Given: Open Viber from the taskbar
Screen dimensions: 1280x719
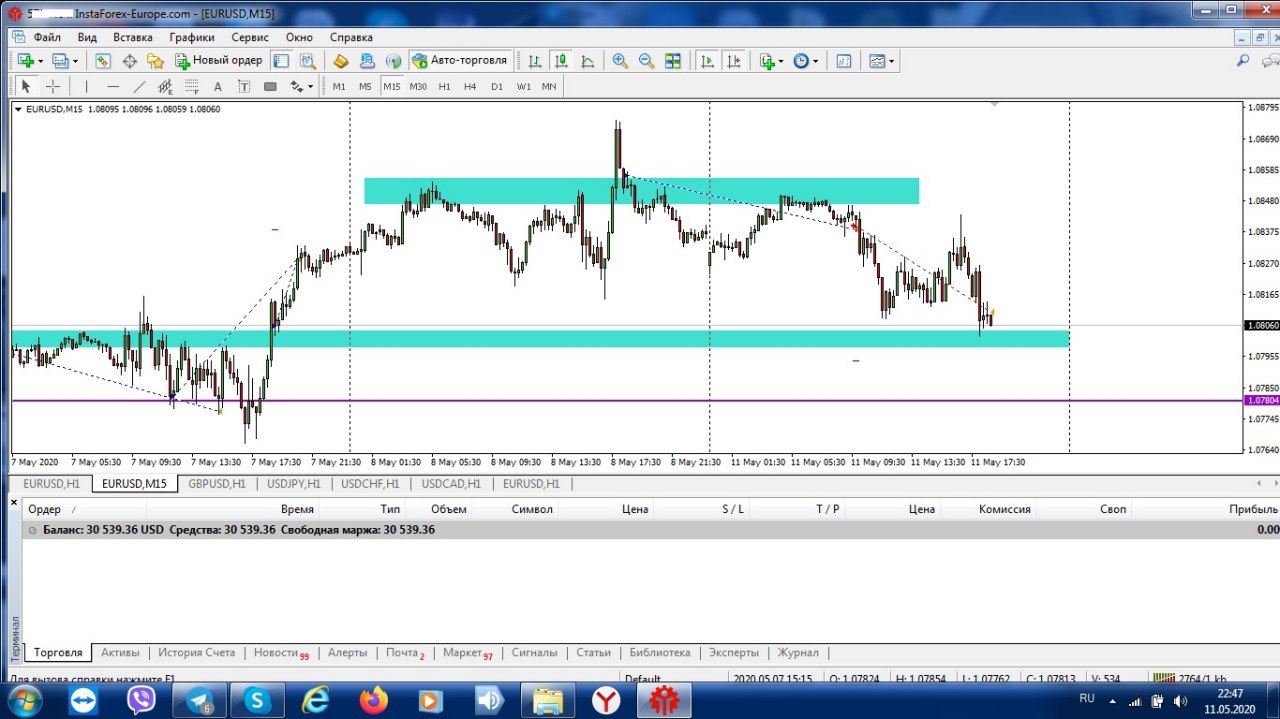Looking at the screenshot, I should pos(141,701).
